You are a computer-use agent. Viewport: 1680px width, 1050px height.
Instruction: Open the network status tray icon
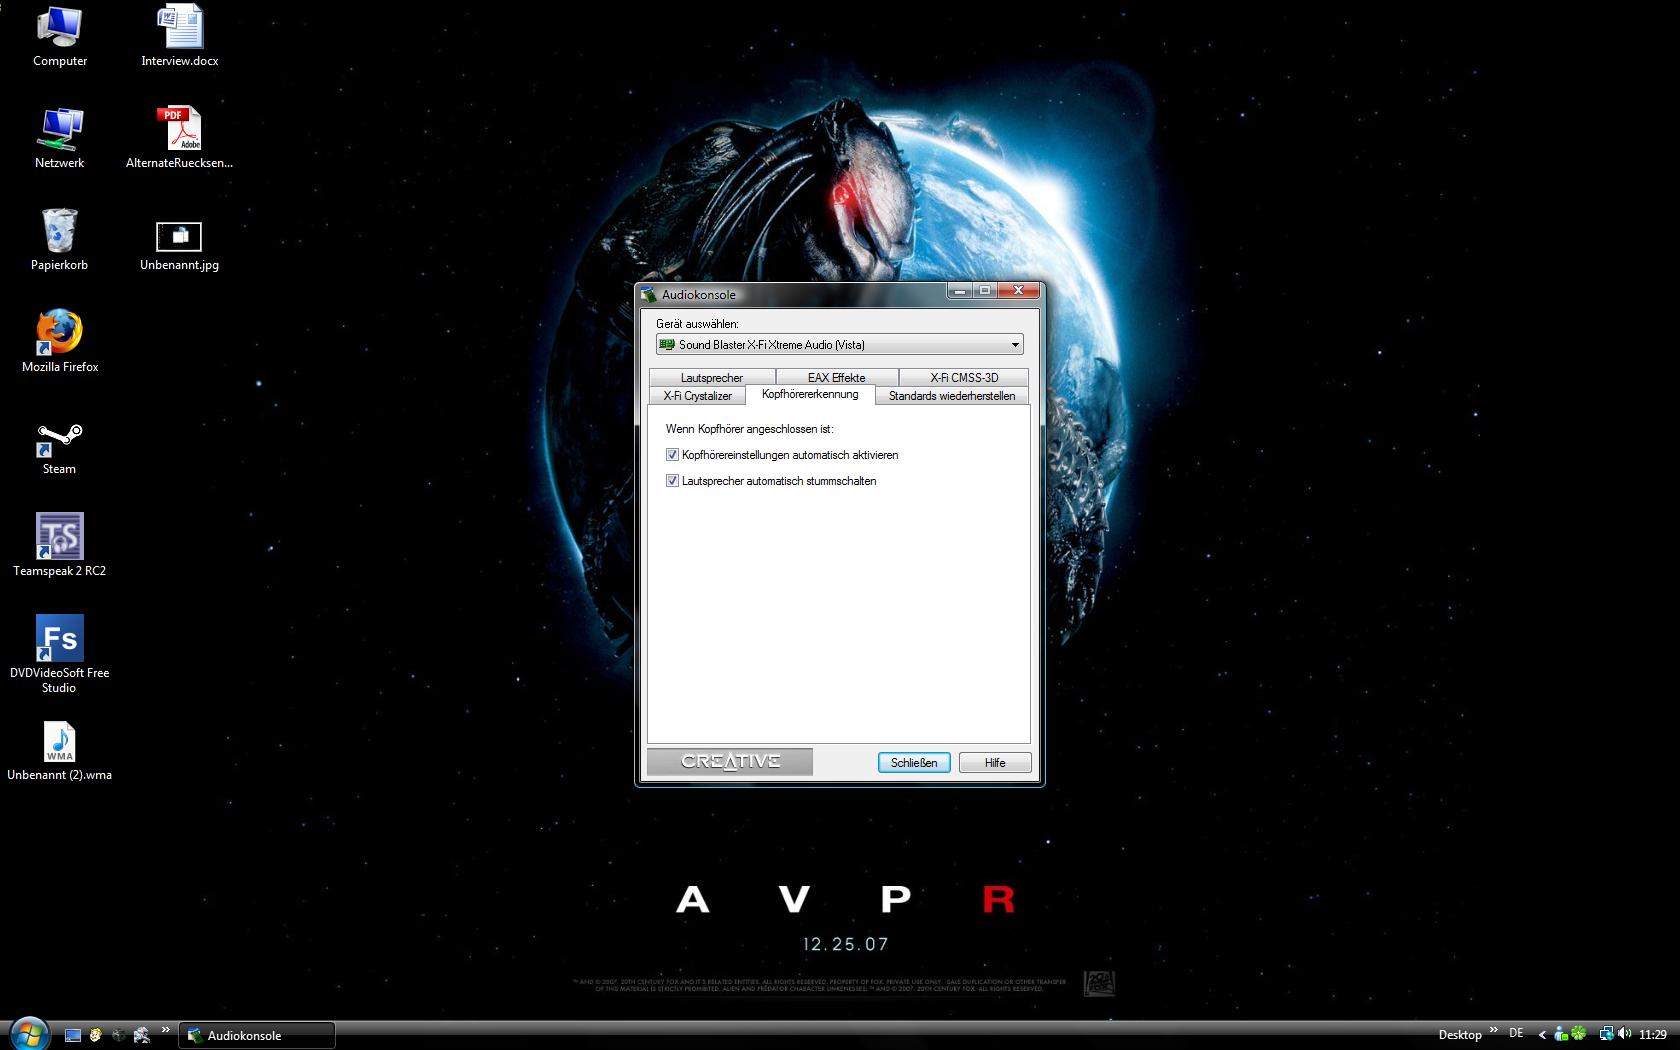1606,1034
